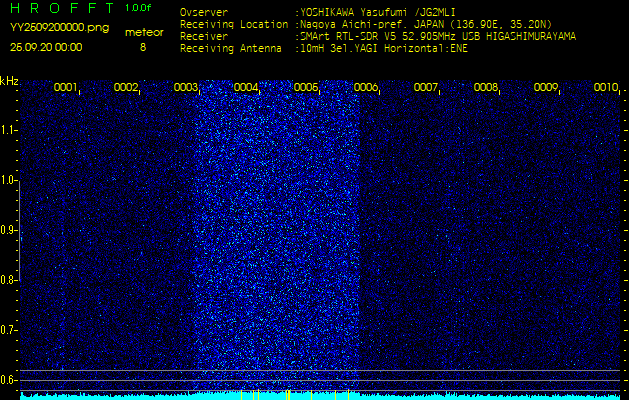Click the kHz axis unit label

click(9, 81)
